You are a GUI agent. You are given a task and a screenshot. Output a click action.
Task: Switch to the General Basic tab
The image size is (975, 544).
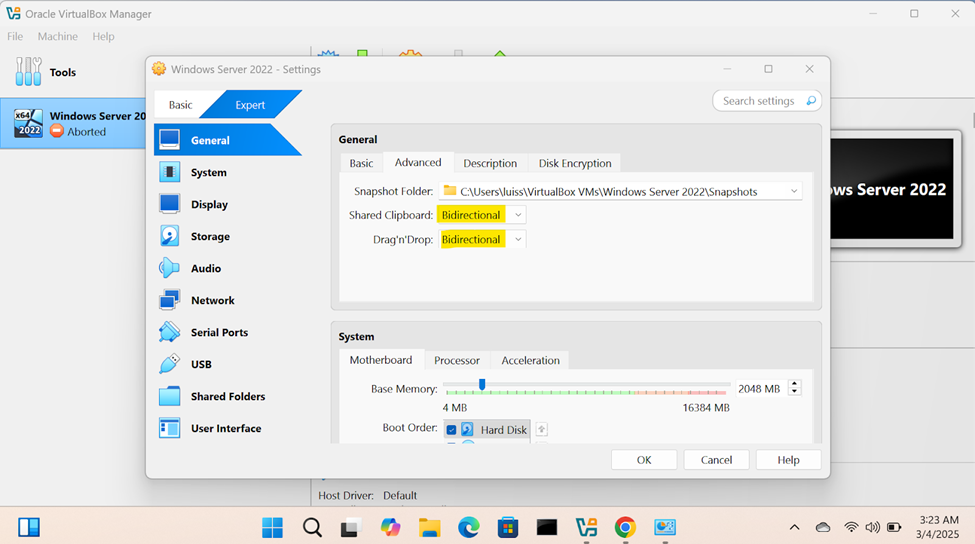pos(361,163)
